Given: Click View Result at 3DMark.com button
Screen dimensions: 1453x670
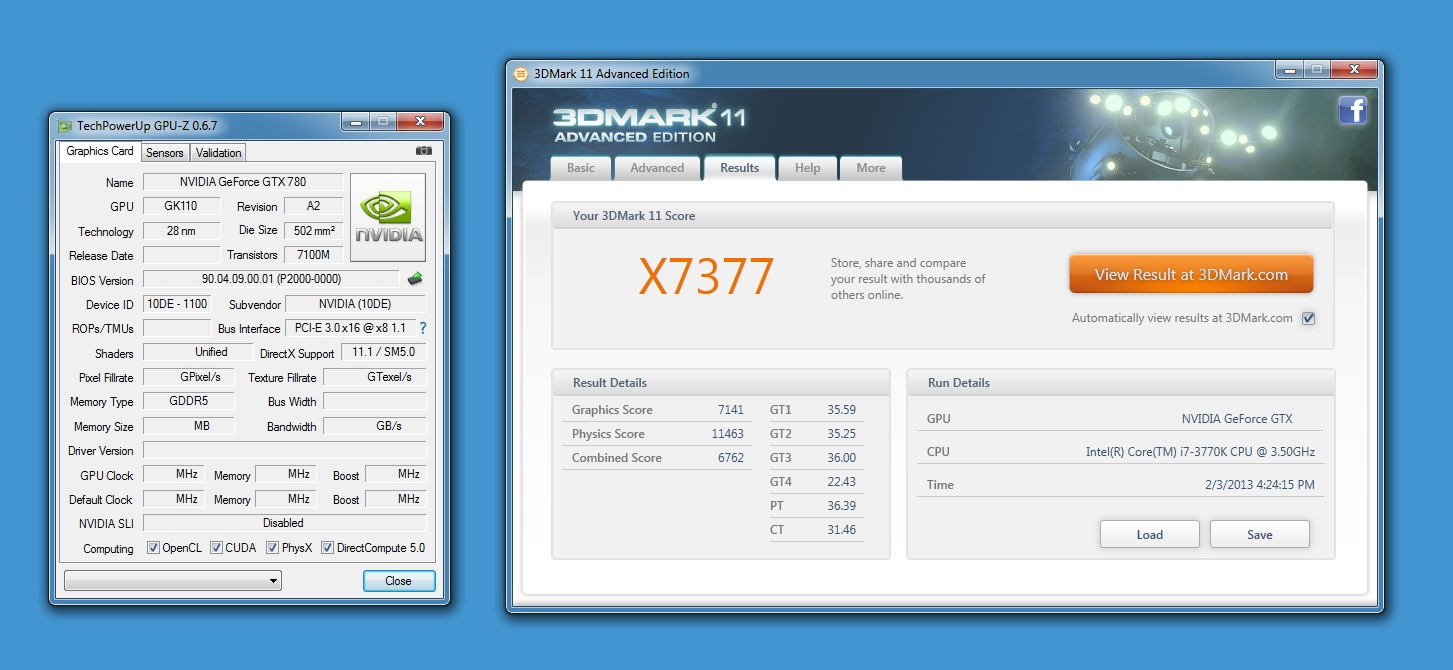Looking at the screenshot, I should coord(1190,275).
